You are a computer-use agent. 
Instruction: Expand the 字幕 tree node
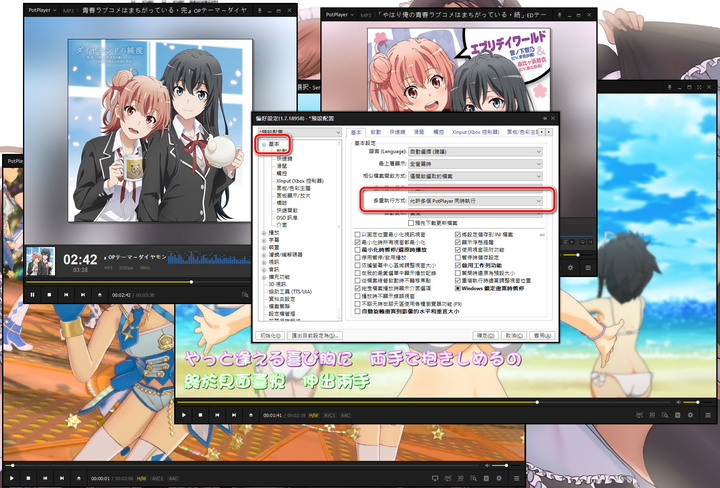tap(264, 240)
